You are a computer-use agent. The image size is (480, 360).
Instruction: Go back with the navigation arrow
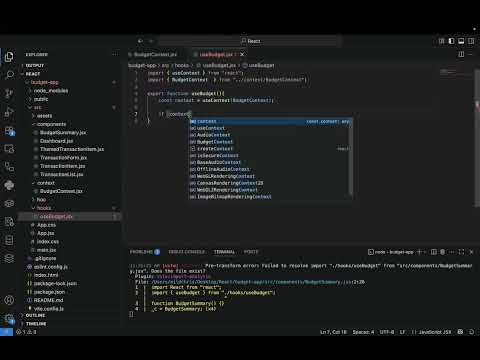coord(140,41)
